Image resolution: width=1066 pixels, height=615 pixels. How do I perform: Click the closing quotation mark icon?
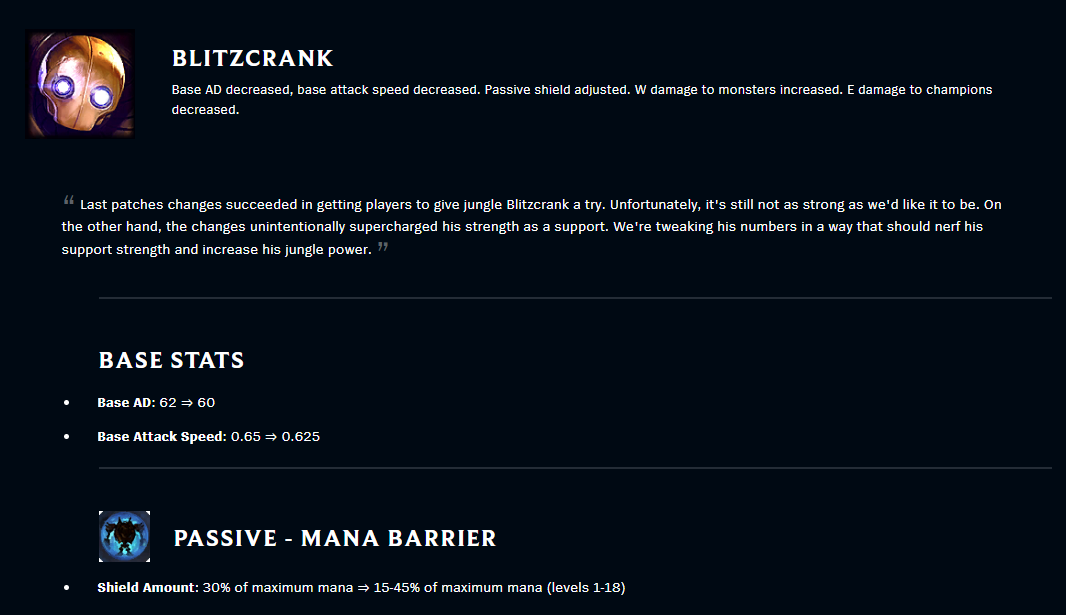[383, 246]
